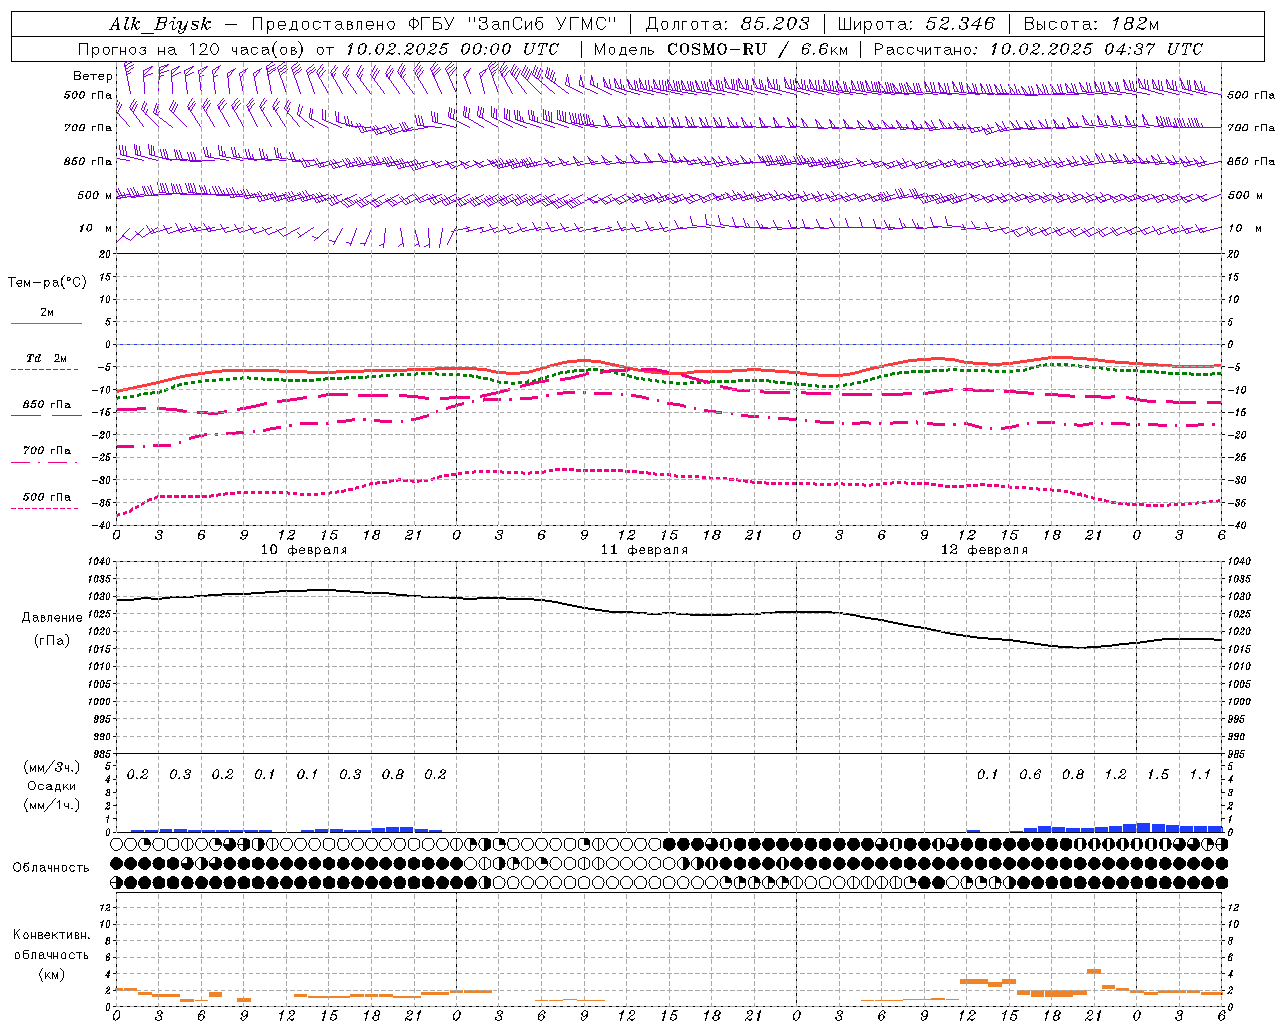1280x1024 pixels.
Task: Click the "(мм/1ч.)" precipitation unit label
Action: pyautogui.click(x=52, y=805)
